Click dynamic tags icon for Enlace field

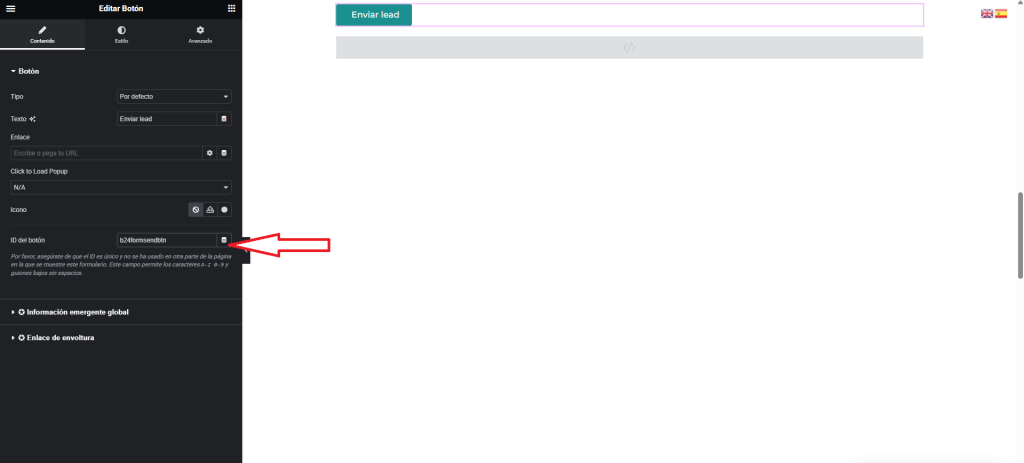pyautogui.click(x=224, y=153)
